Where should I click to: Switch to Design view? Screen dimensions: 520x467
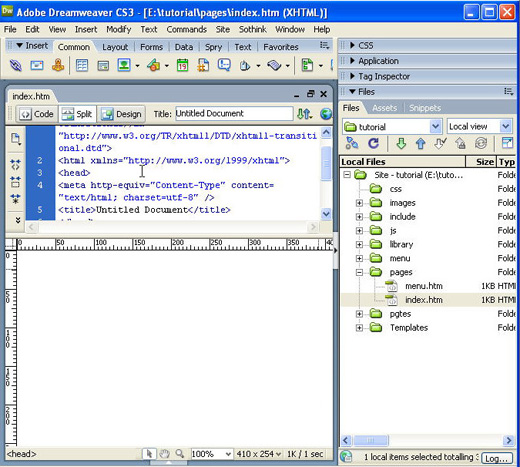pos(121,114)
